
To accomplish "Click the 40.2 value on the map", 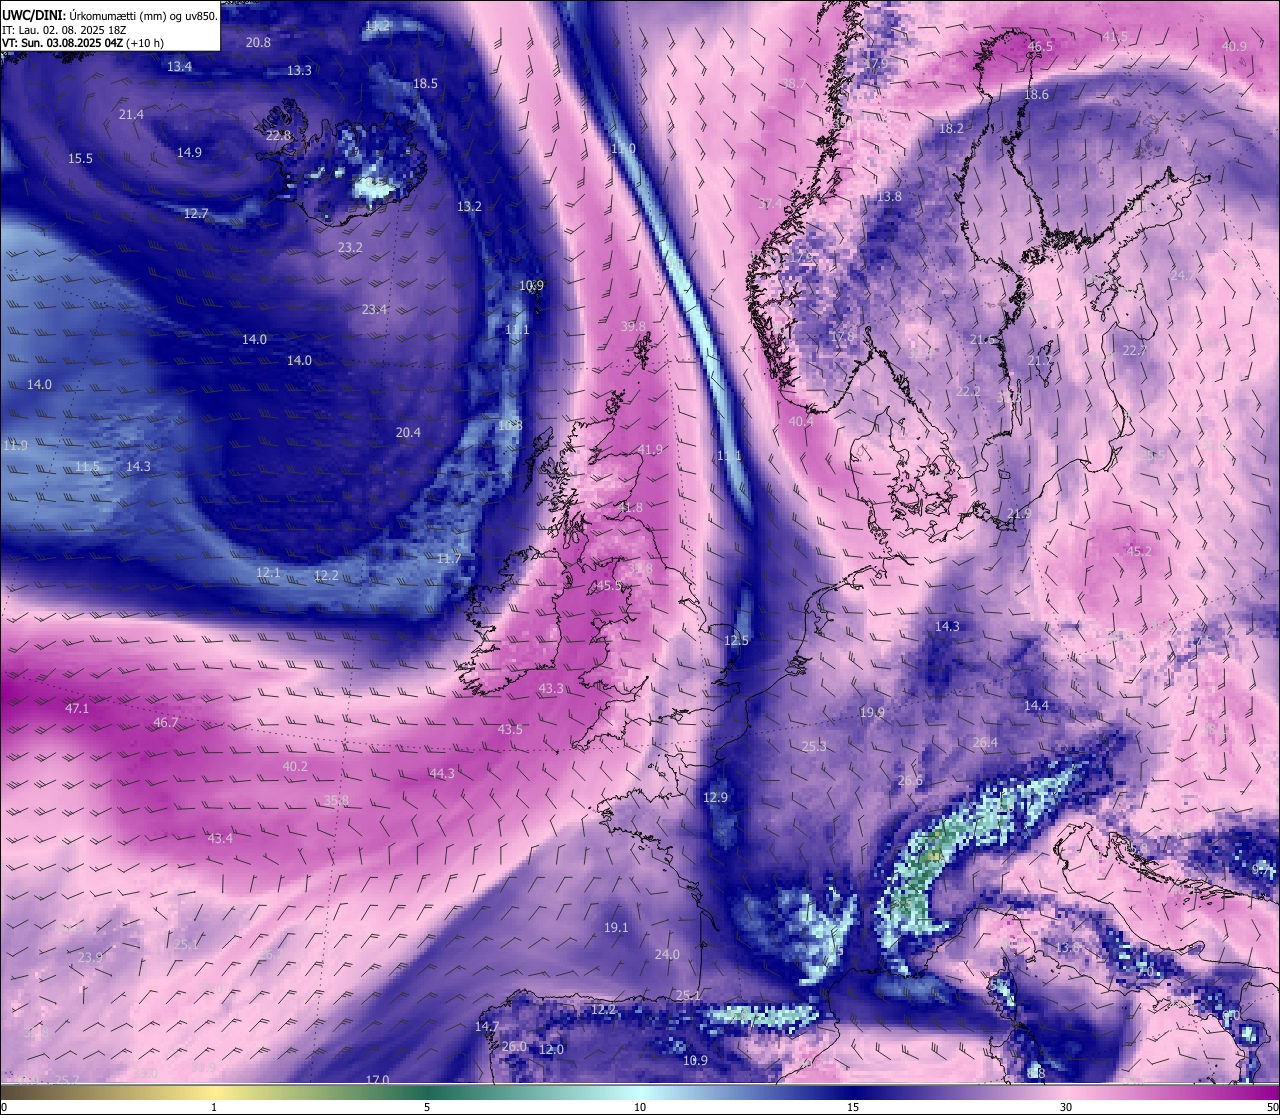I will click(295, 766).
